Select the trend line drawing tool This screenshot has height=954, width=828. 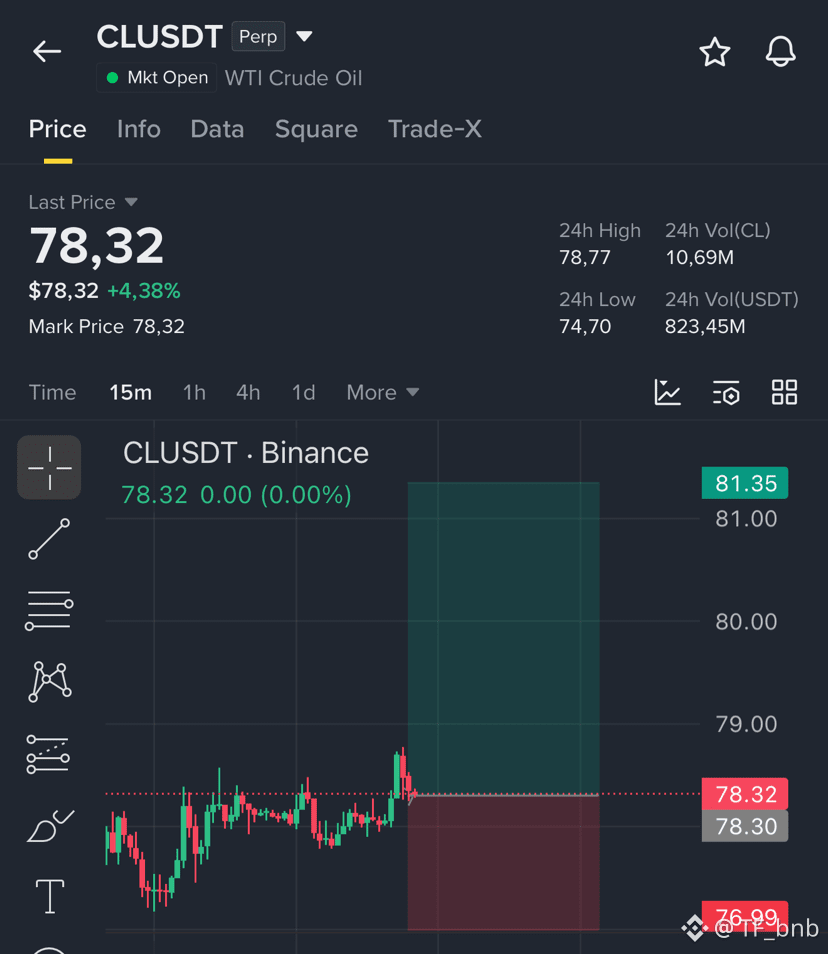49,539
